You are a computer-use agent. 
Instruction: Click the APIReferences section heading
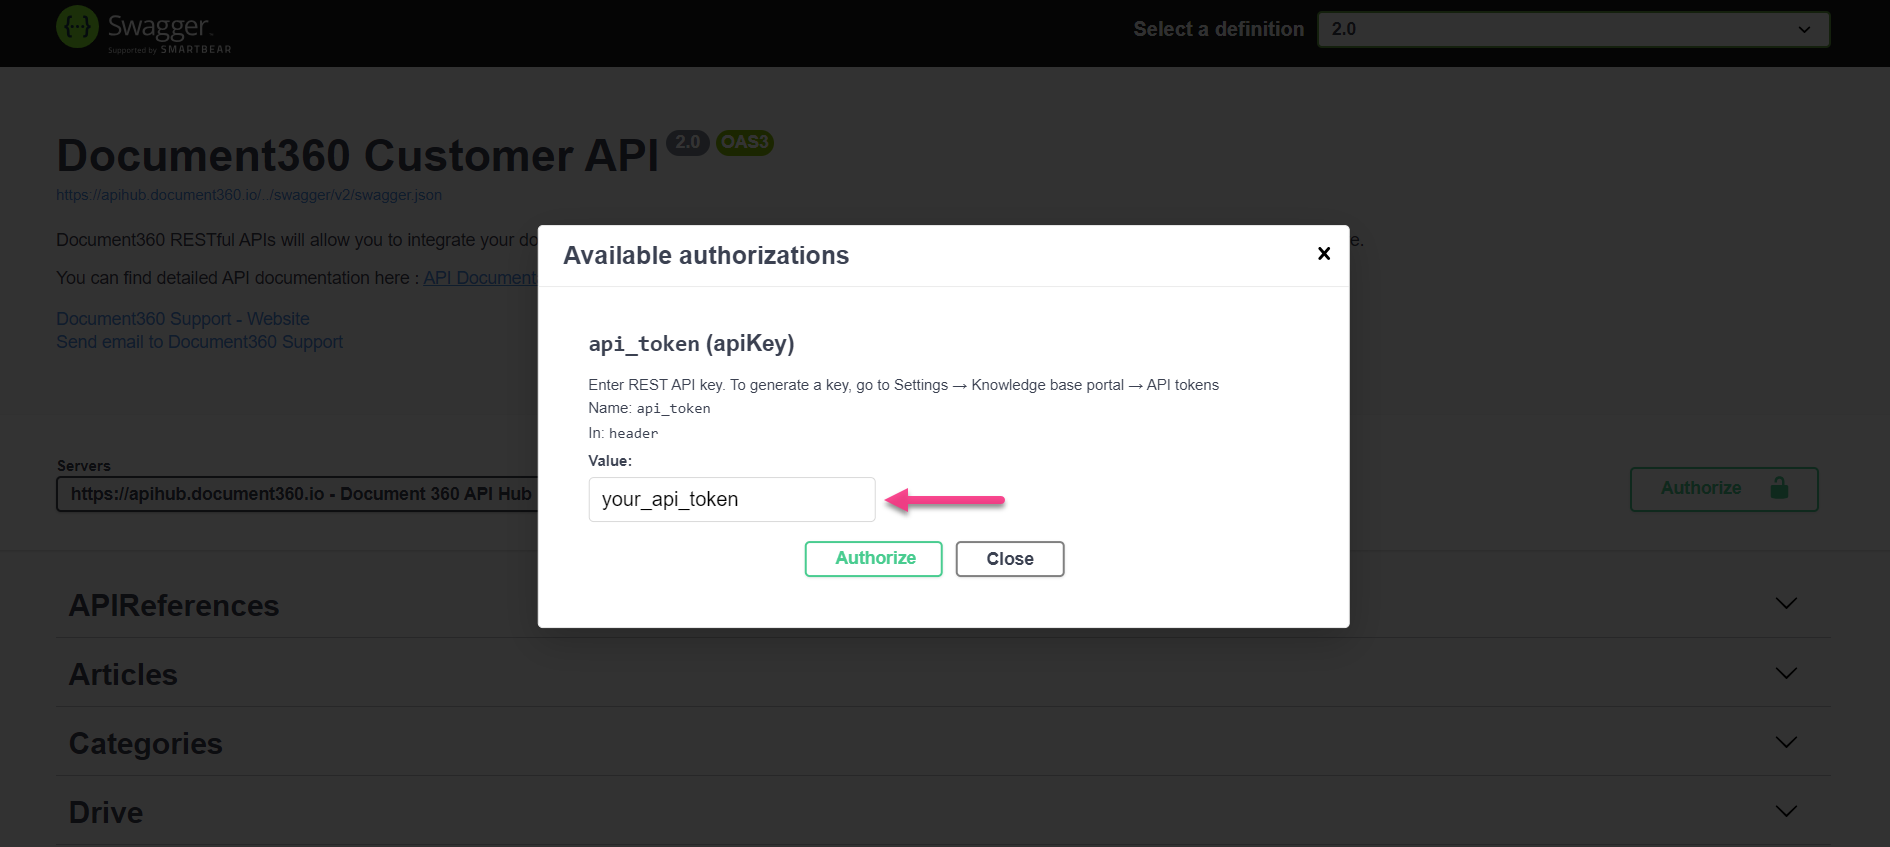174,606
